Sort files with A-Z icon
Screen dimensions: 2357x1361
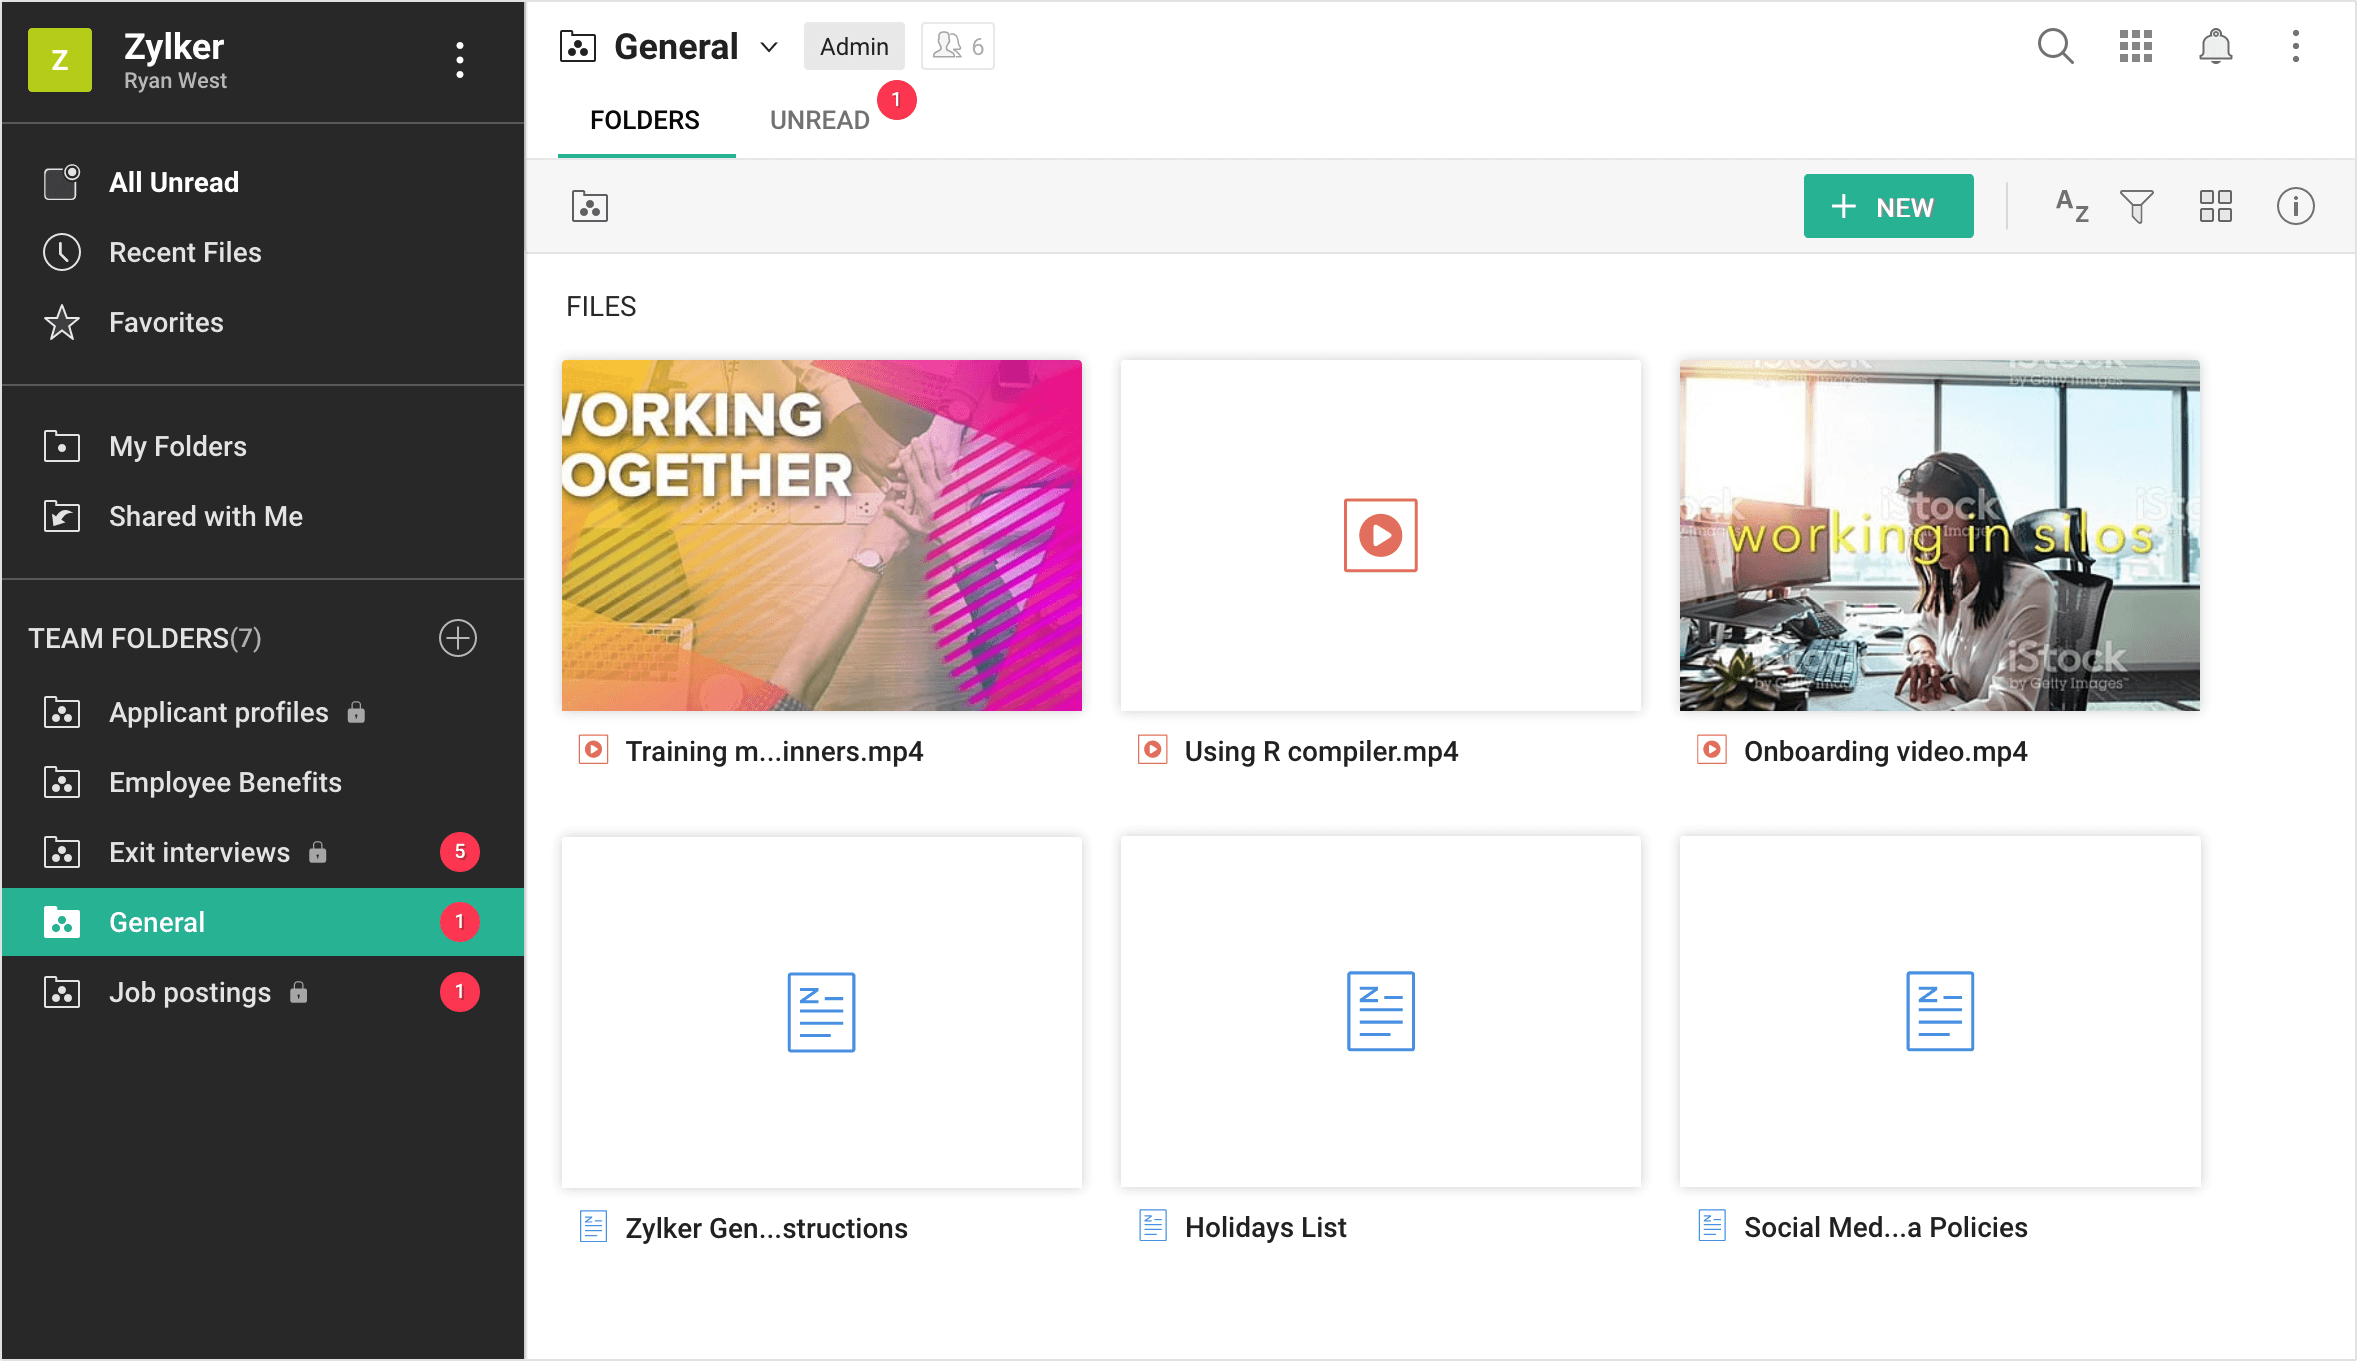click(2072, 206)
